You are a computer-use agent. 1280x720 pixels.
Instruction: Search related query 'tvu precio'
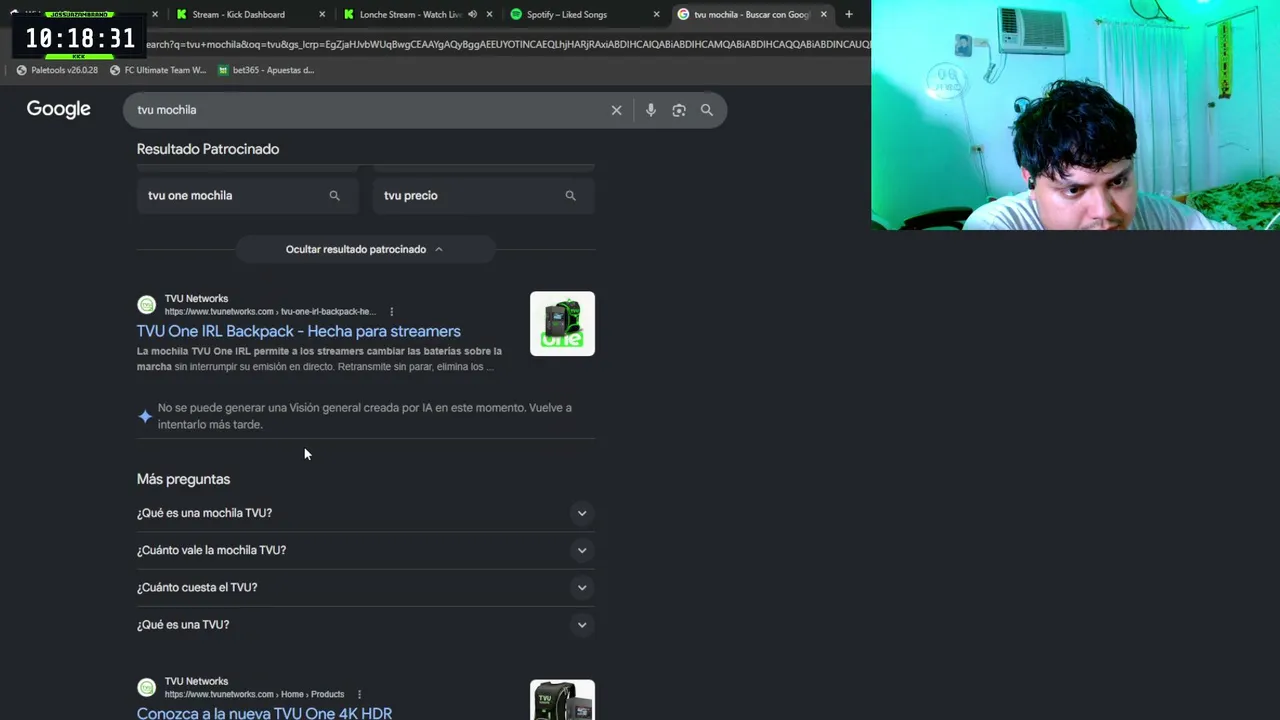point(484,196)
